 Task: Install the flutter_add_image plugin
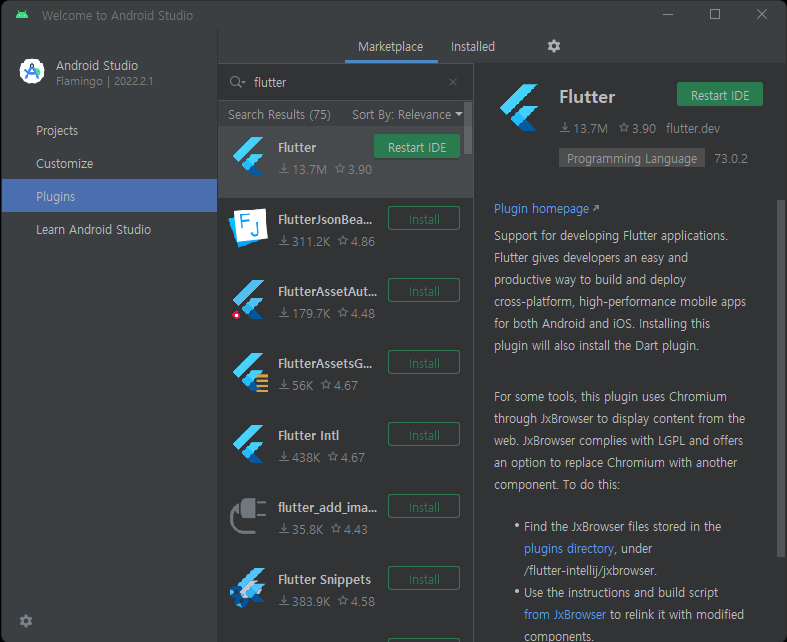pos(424,507)
